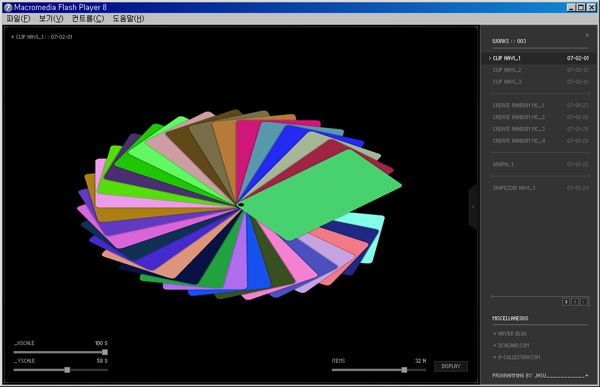The height and width of the screenshot is (387, 600).
Task: Collapse side panel using its edge handle
Action: click(473, 207)
